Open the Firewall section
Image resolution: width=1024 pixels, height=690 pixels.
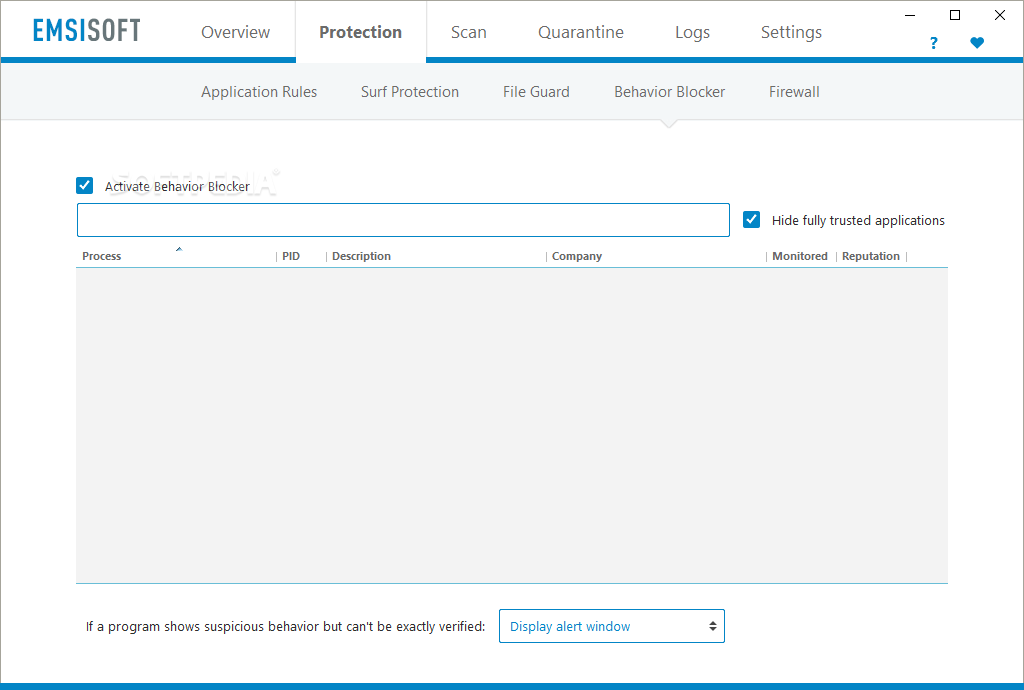(x=794, y=92)
